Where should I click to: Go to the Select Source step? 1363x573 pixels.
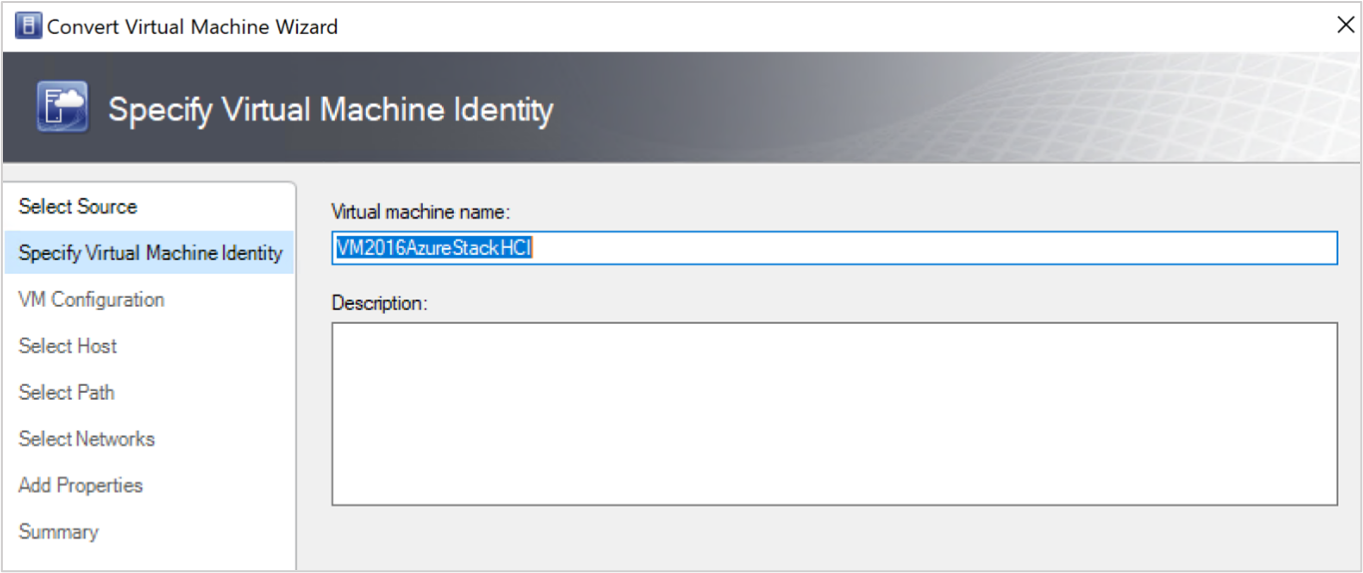coord(78,207)
